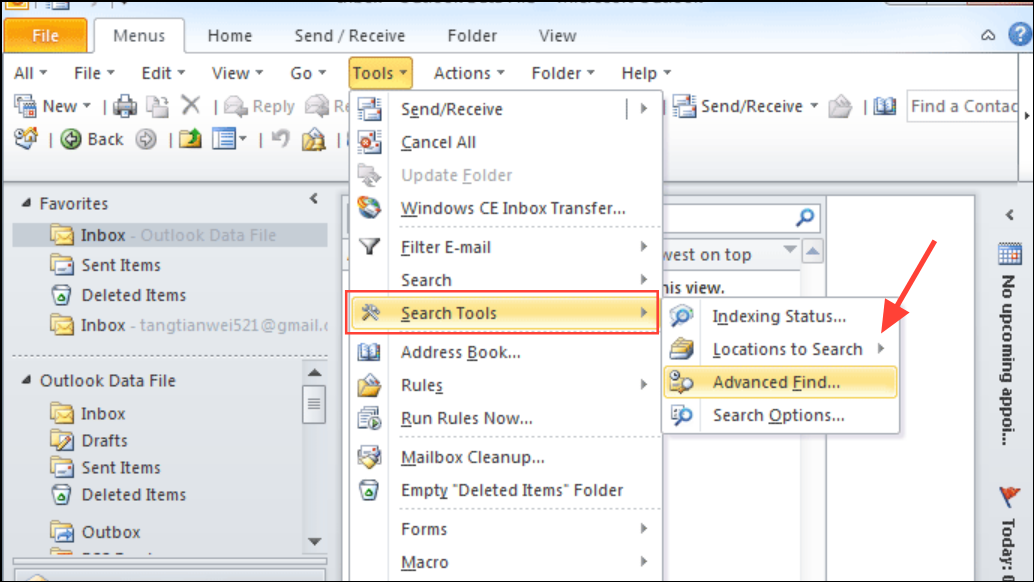
Task: Open the Gmail Inbox in Favorites
Action: [188, 325]
